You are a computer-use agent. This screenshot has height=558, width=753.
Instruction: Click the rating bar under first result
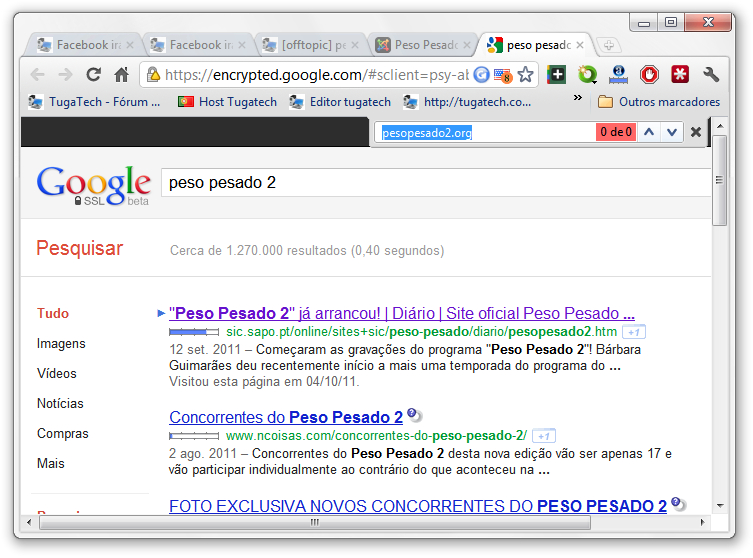coord(194,332)
